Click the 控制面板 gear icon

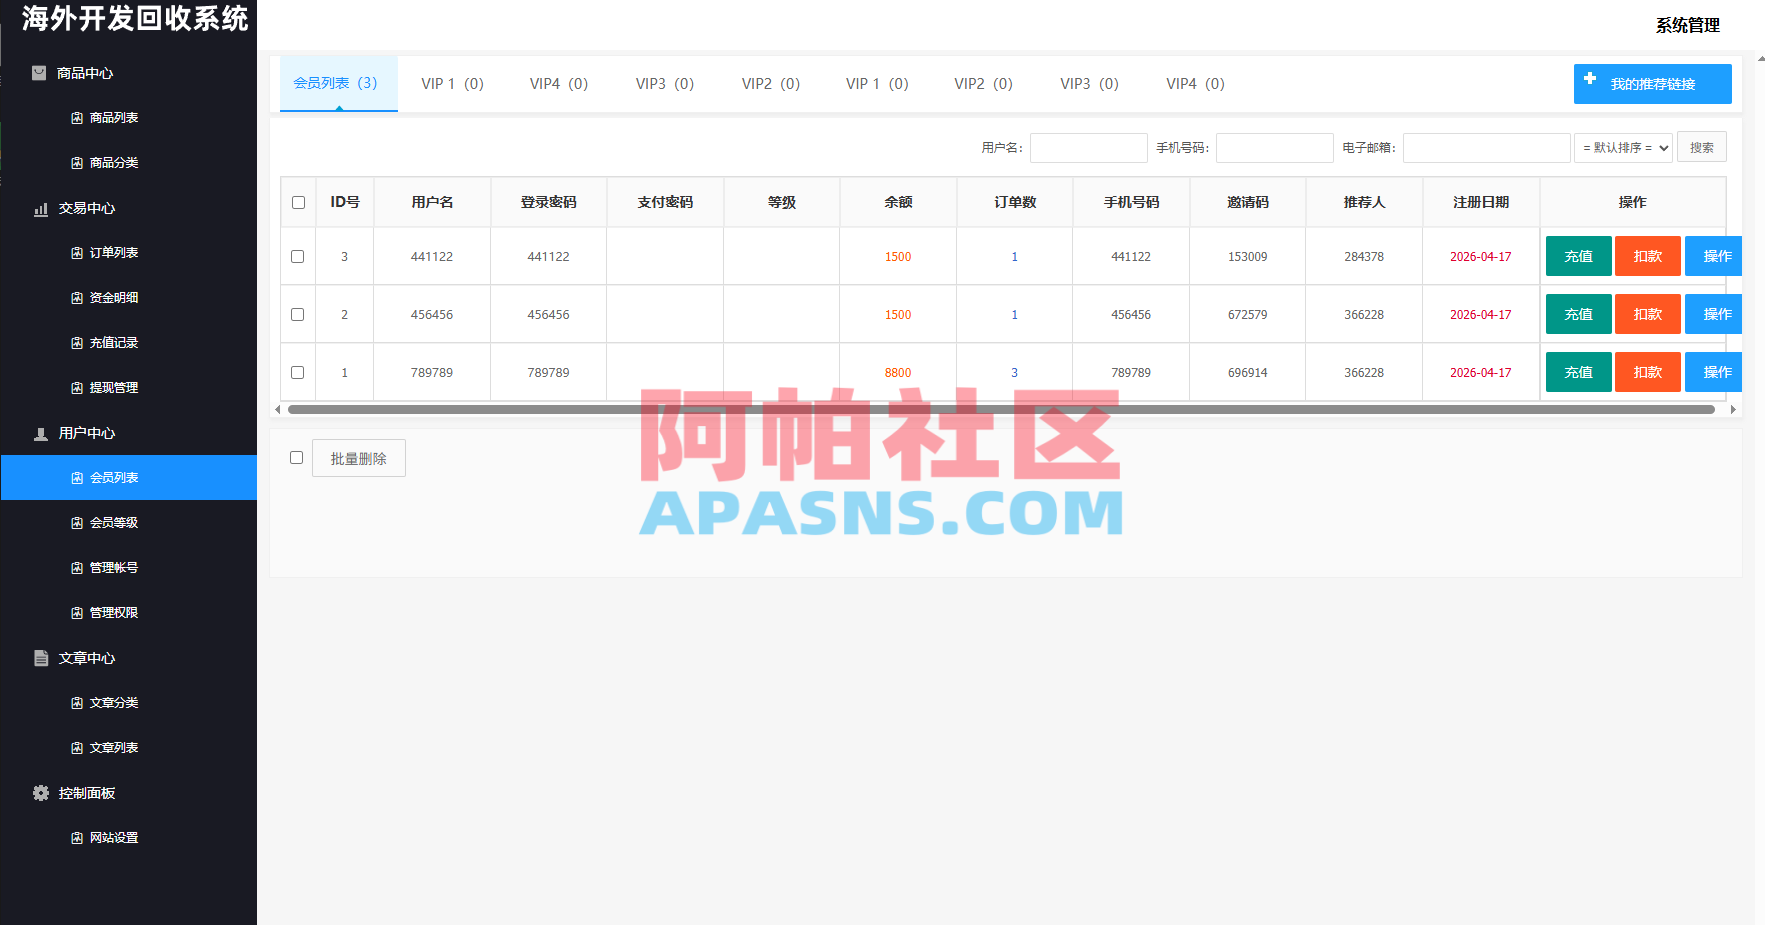(x=41, y=793)
